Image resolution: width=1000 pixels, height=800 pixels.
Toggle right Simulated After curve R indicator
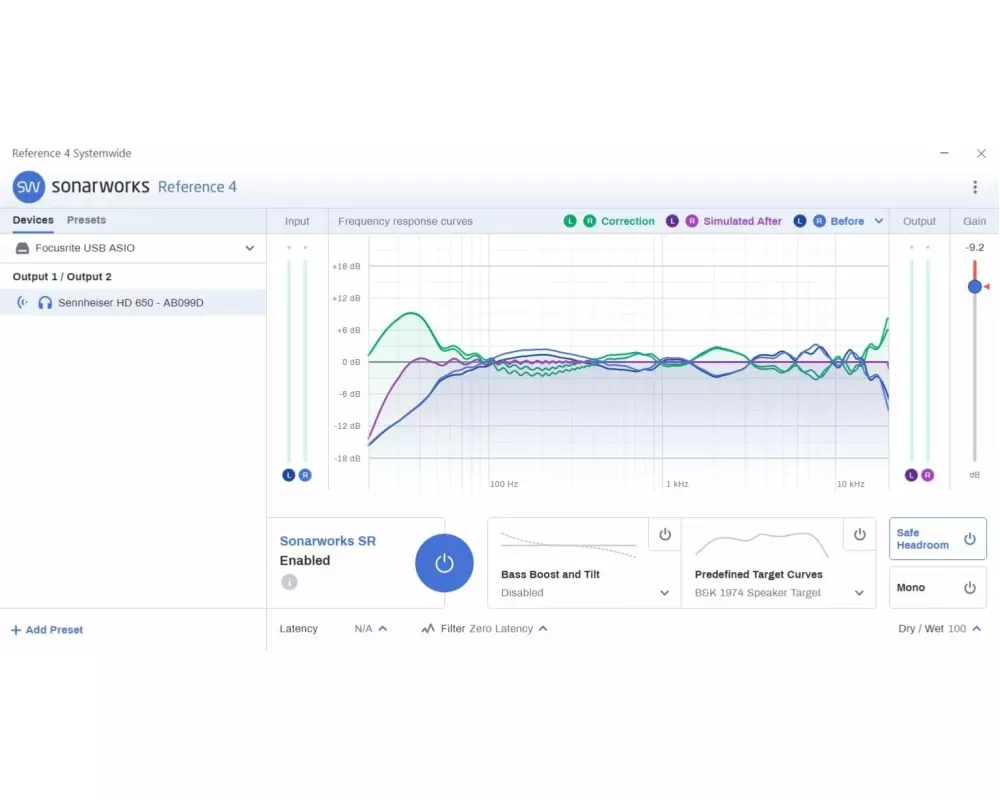tap(691, 221)
